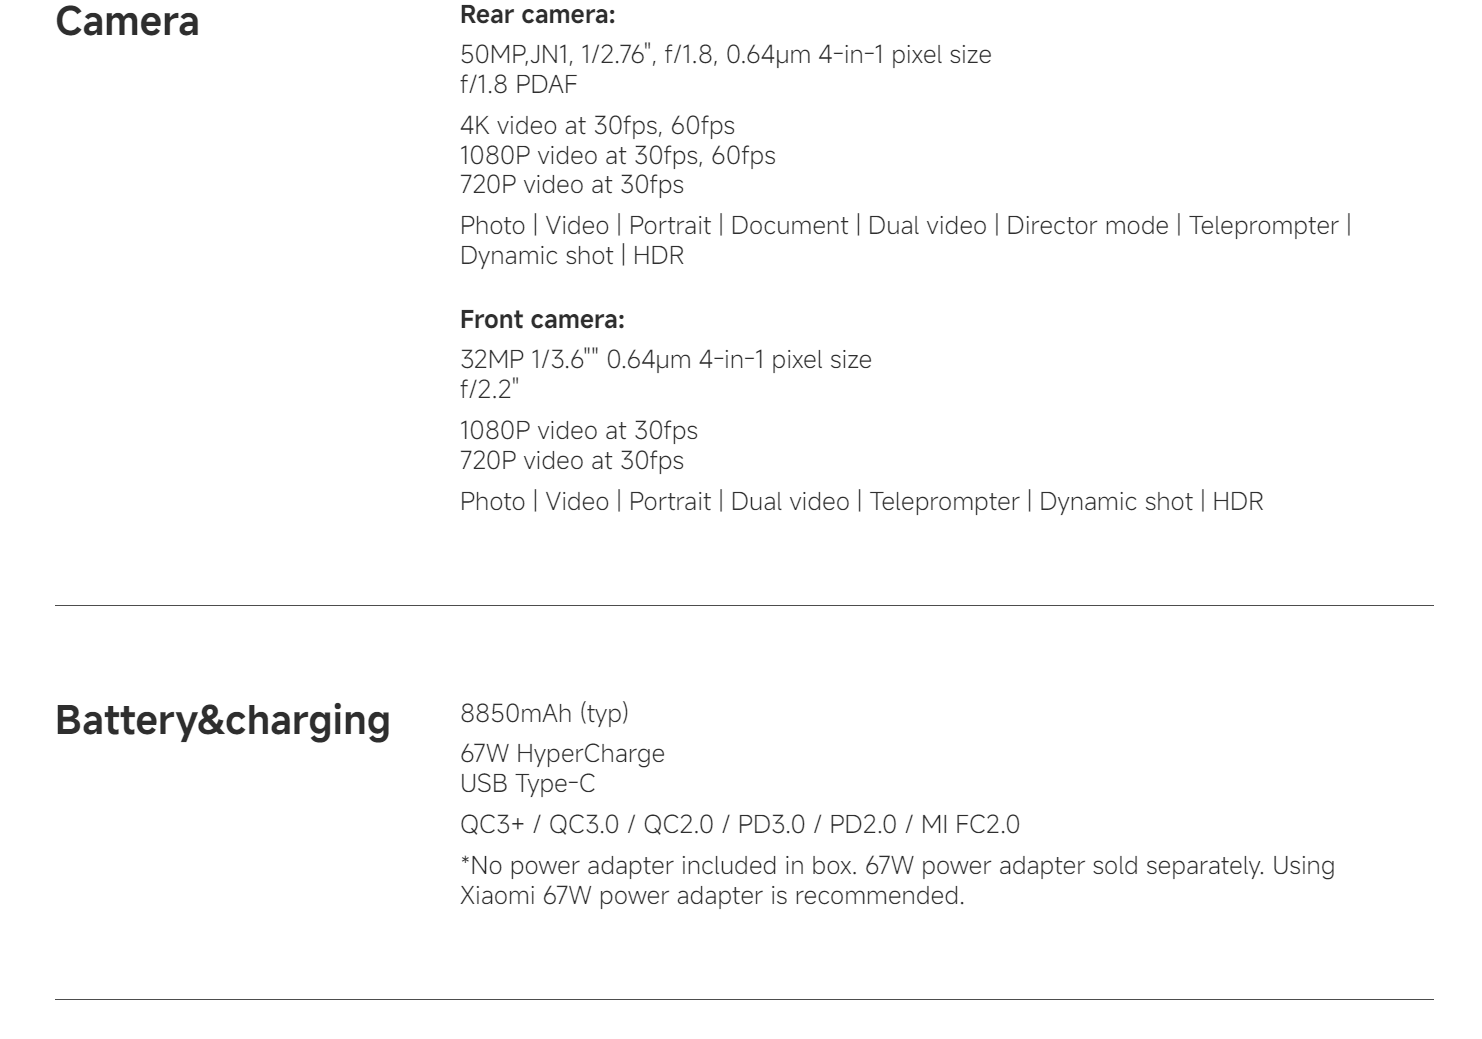Click the Camera section heading
The image size is (1482, 1039).
(127, 22)
